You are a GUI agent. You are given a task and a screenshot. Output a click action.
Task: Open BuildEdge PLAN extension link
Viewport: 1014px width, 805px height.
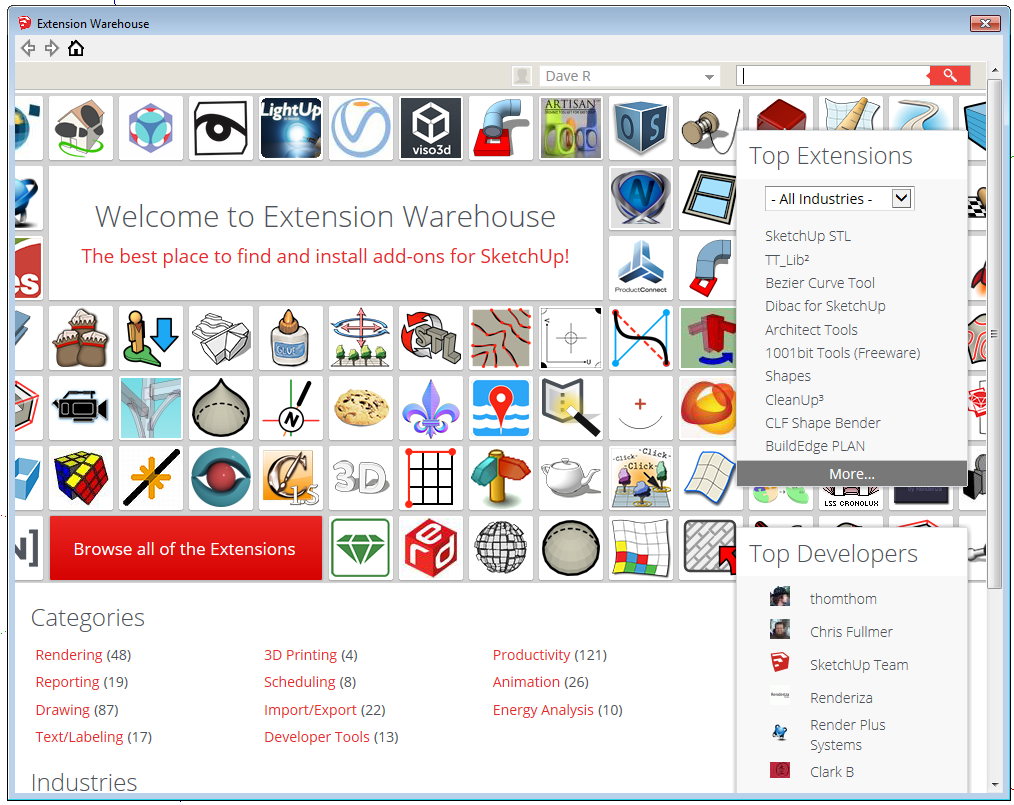point(815,446)
